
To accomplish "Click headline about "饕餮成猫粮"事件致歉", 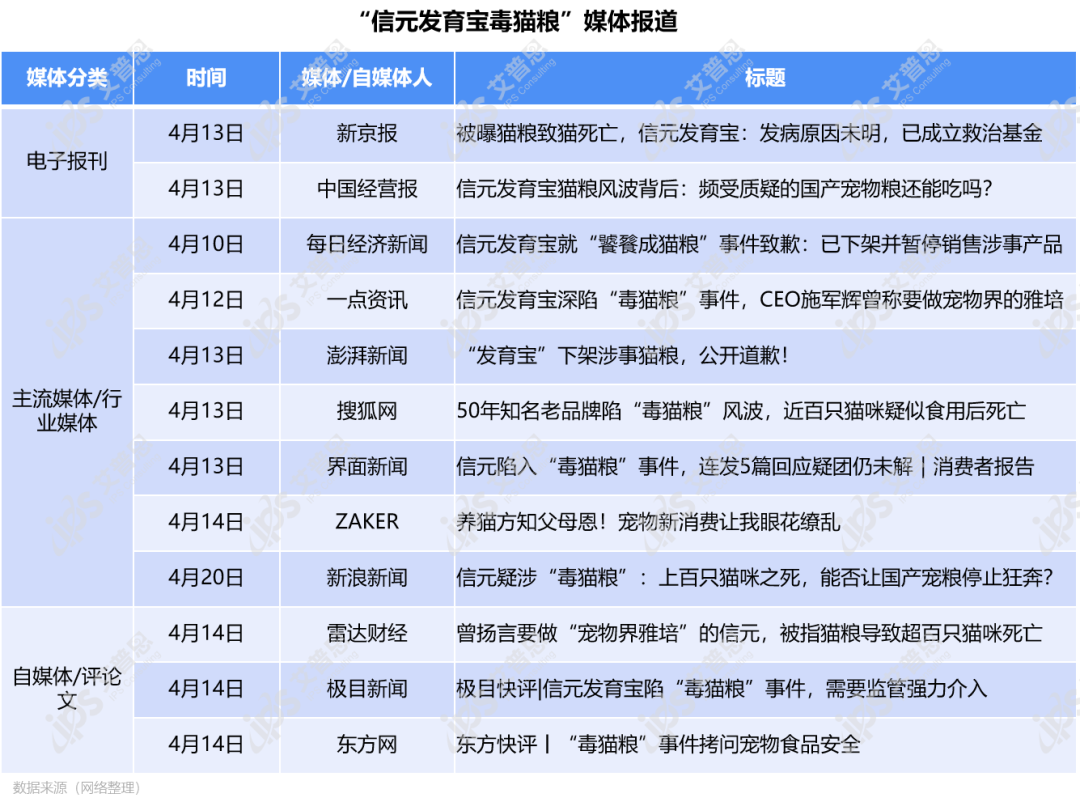I will pos(759,244).
